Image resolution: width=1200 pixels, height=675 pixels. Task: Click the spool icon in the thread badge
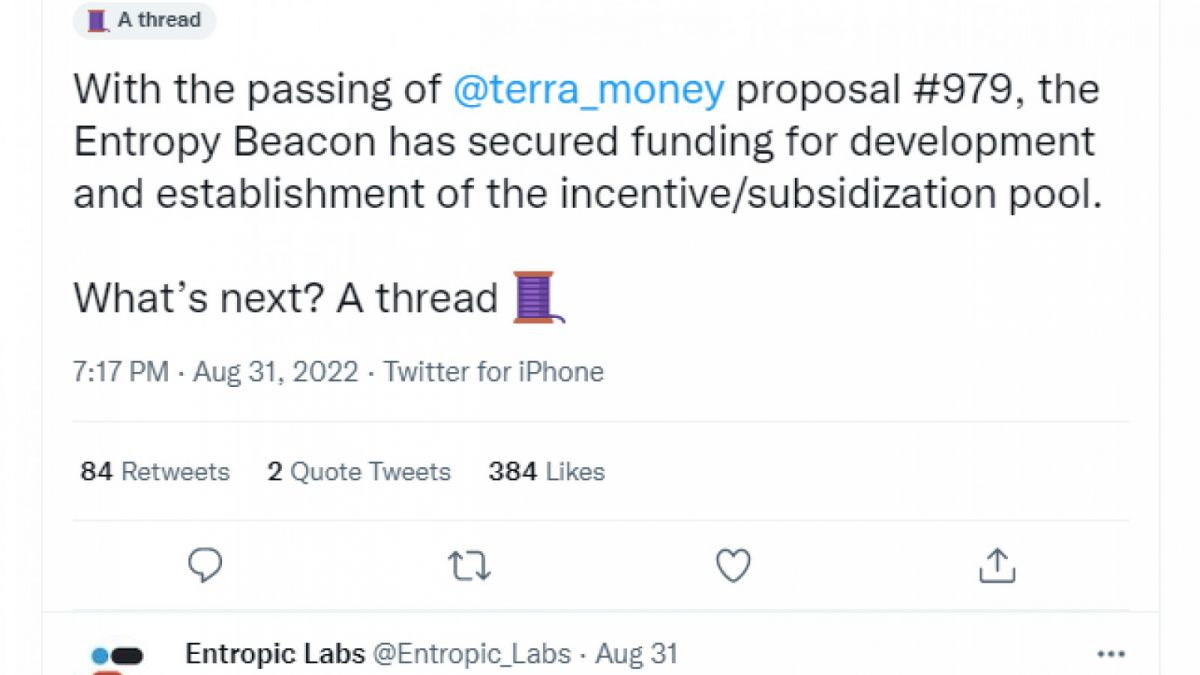pyautogui.click(x=96, y=20)
